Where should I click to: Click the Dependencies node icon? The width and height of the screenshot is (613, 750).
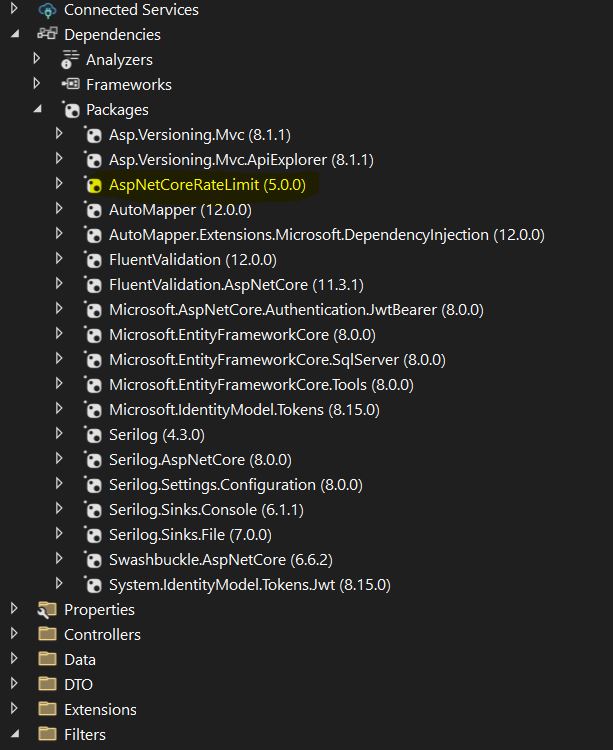[46, 35]
